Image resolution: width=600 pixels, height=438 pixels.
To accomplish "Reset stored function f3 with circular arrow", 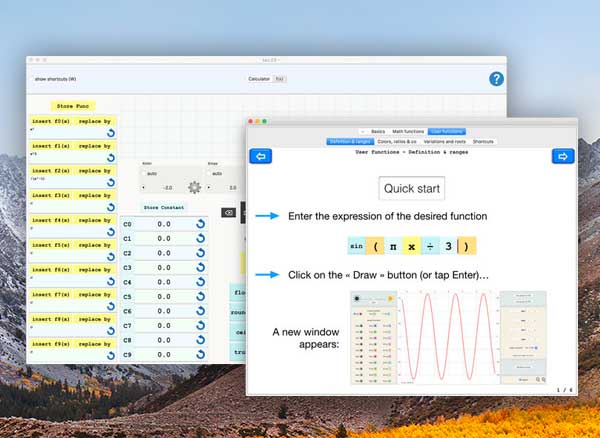I will (x=111, y=207).
